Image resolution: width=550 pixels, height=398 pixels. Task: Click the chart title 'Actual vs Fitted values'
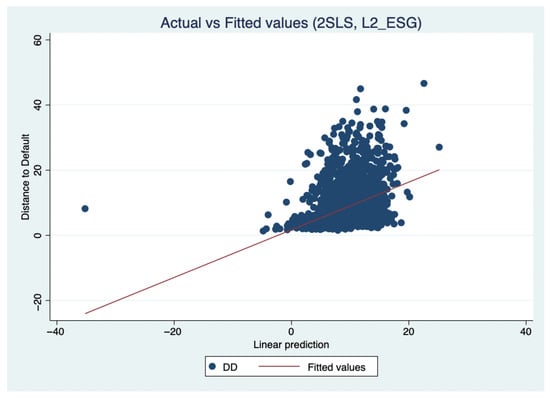coord(234,23)
